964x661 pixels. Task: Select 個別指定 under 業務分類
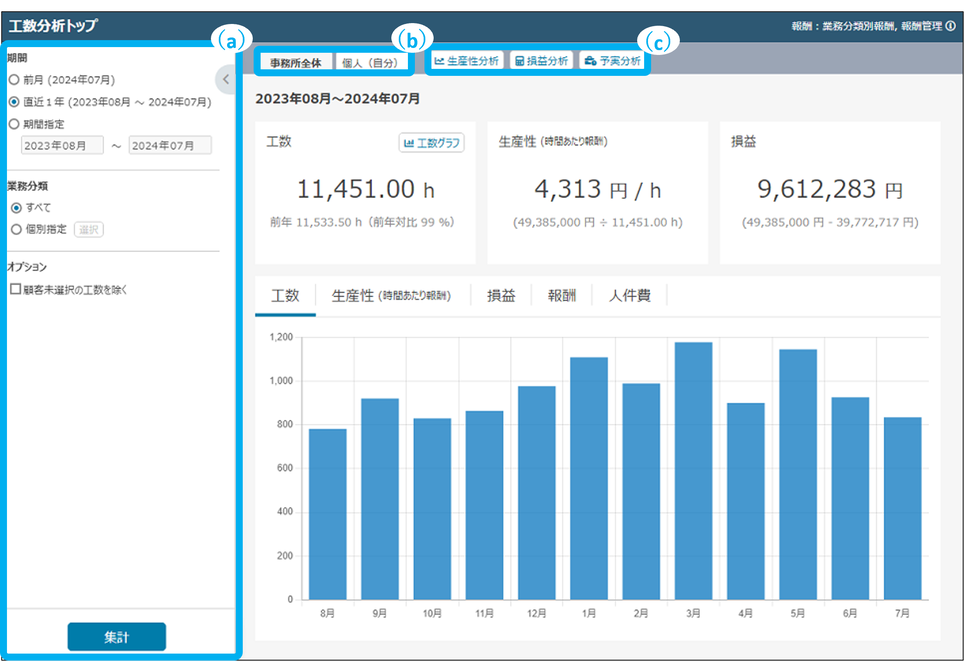coord(16,229)
